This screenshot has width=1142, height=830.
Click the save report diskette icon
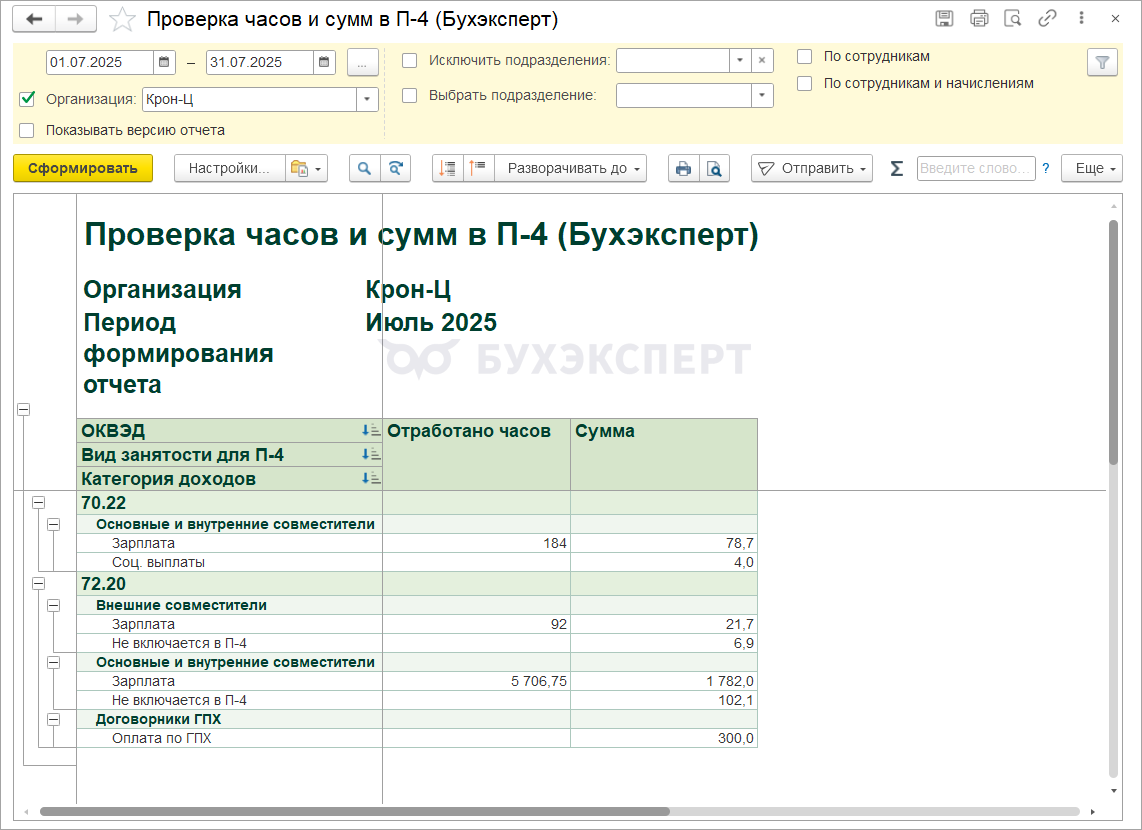point(943,19)
